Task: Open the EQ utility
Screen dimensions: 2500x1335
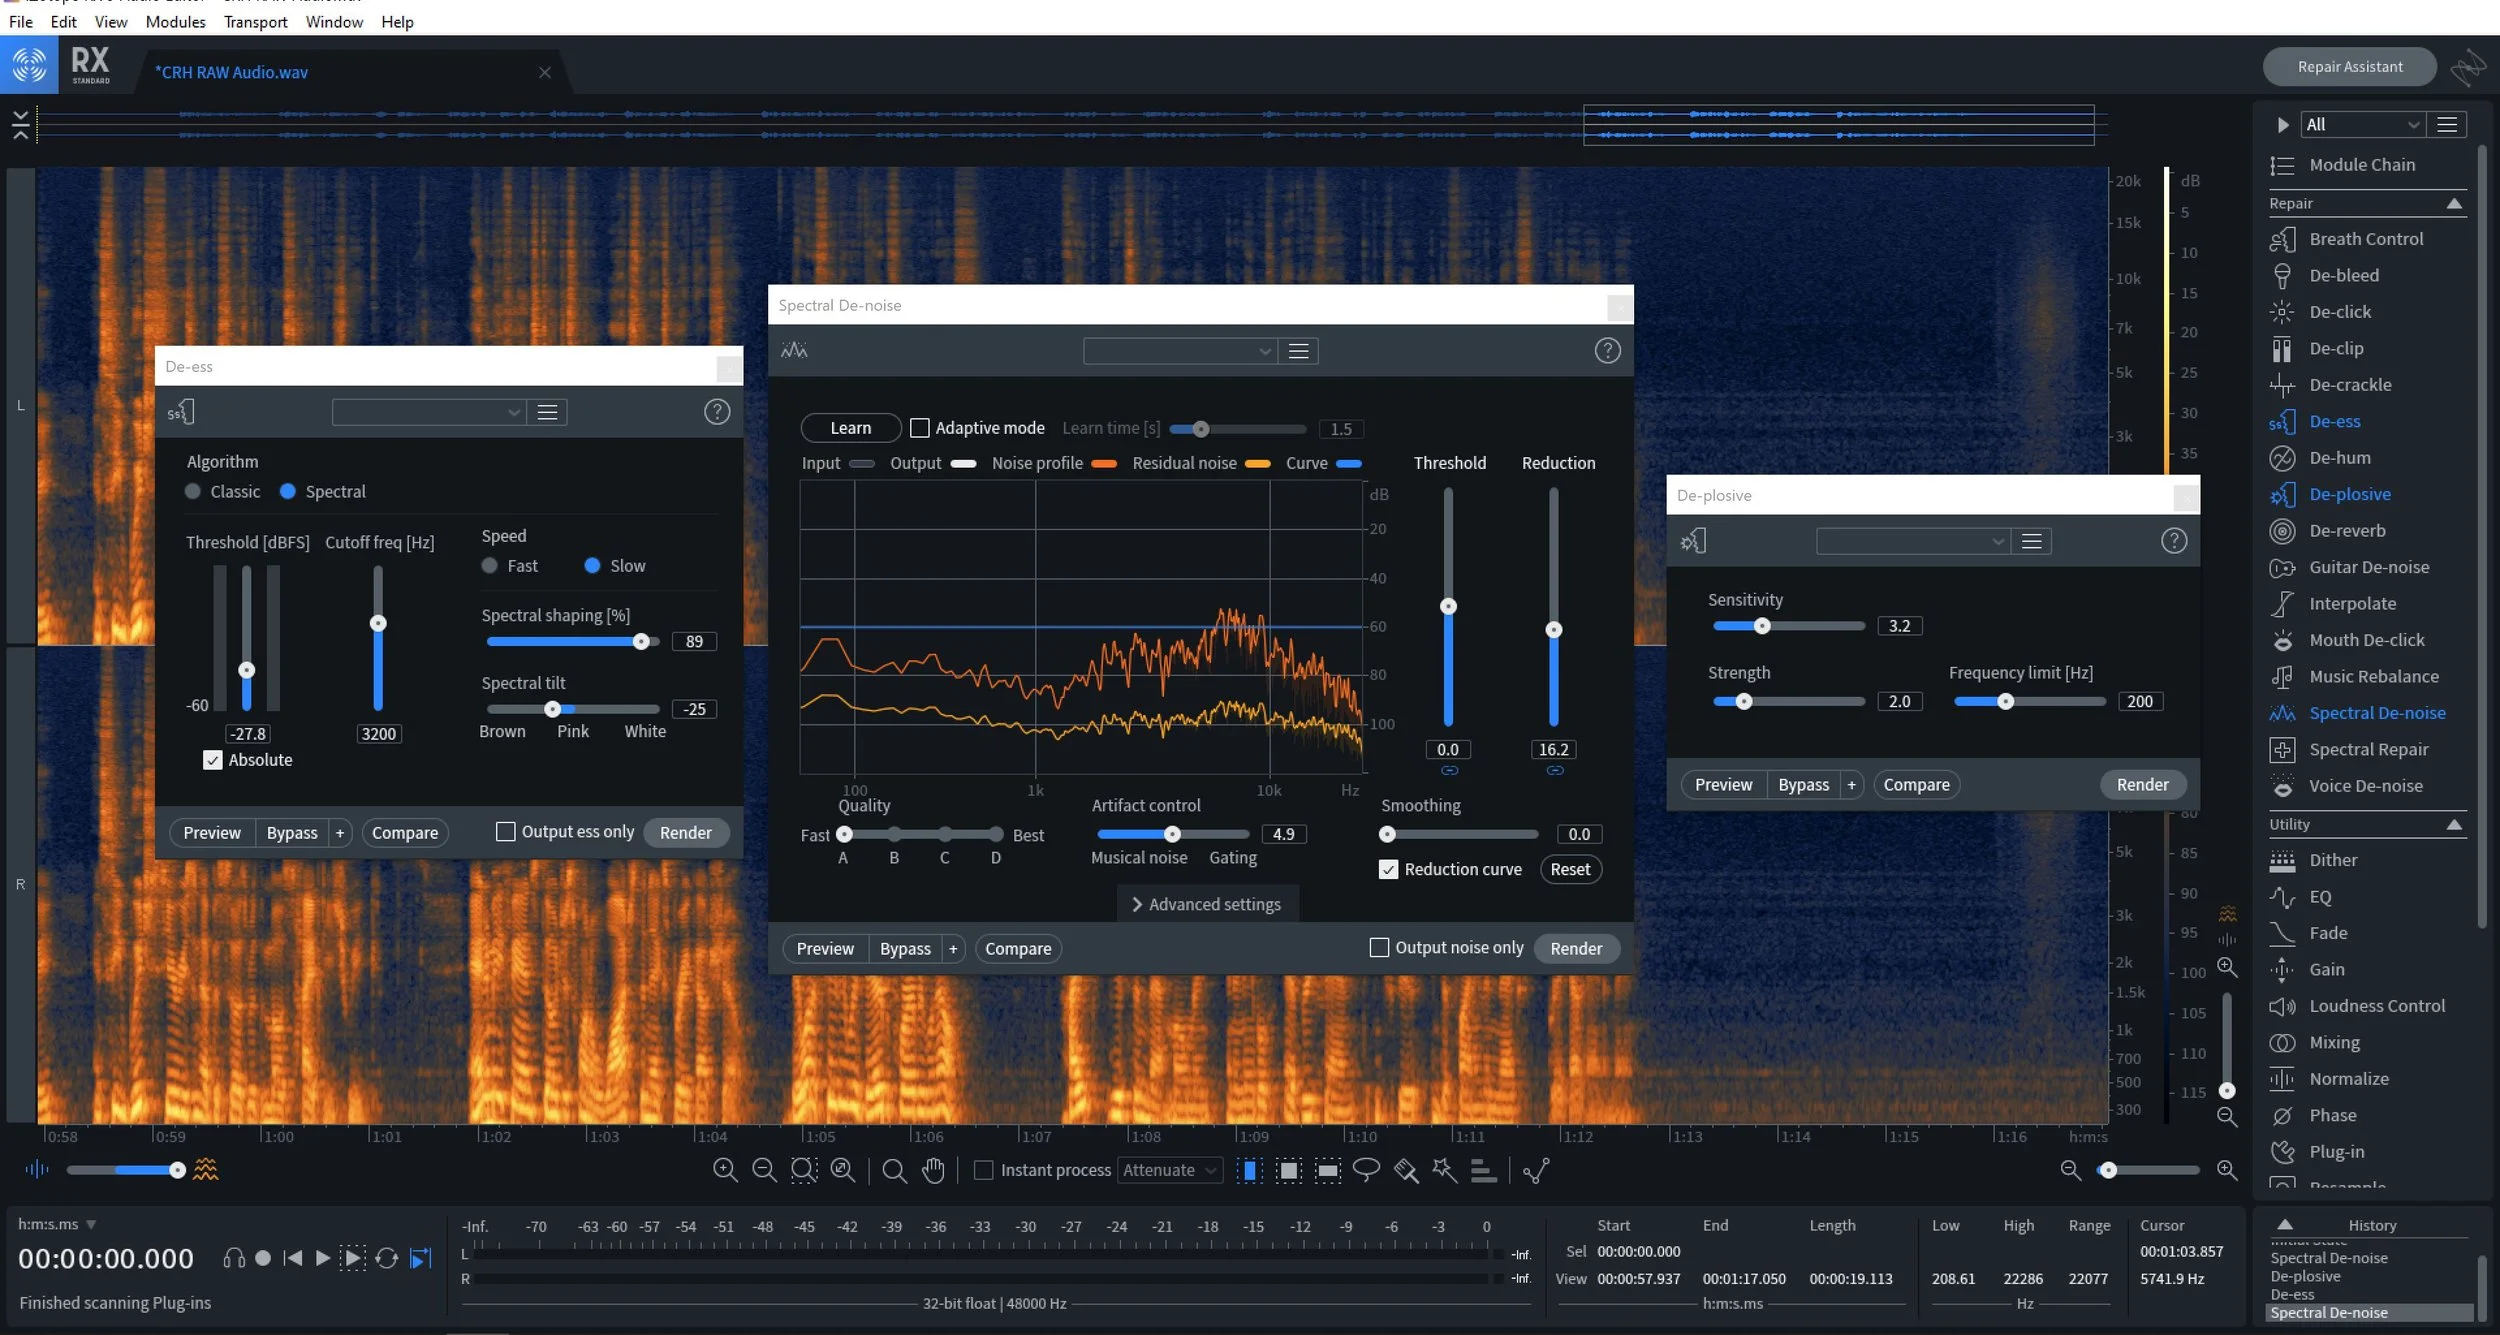Action: [x=2320, y=897]
